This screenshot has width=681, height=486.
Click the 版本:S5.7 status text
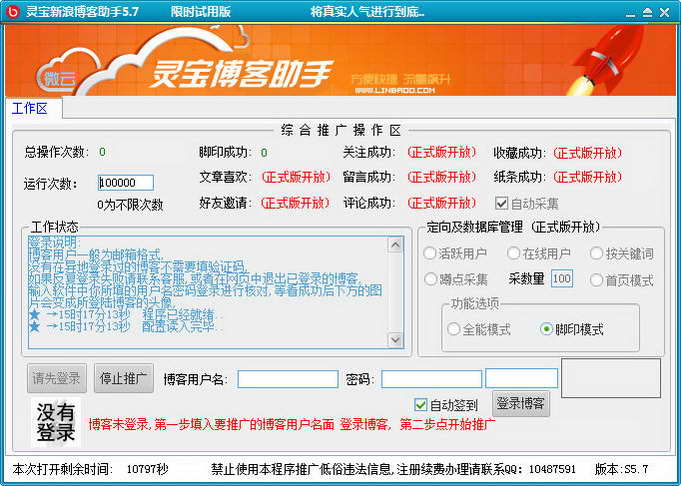pos(621,469)
